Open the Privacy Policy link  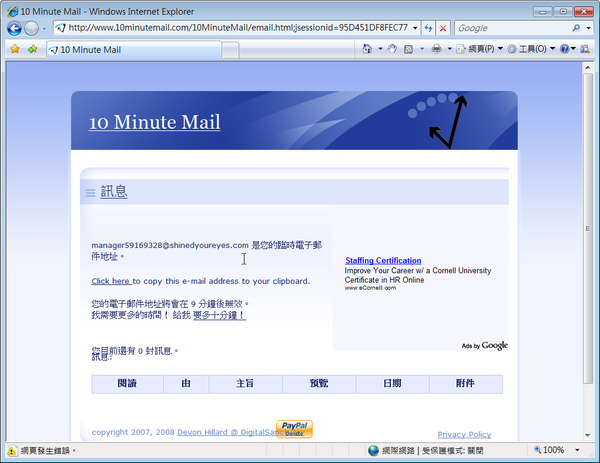[x=464, y=435]
